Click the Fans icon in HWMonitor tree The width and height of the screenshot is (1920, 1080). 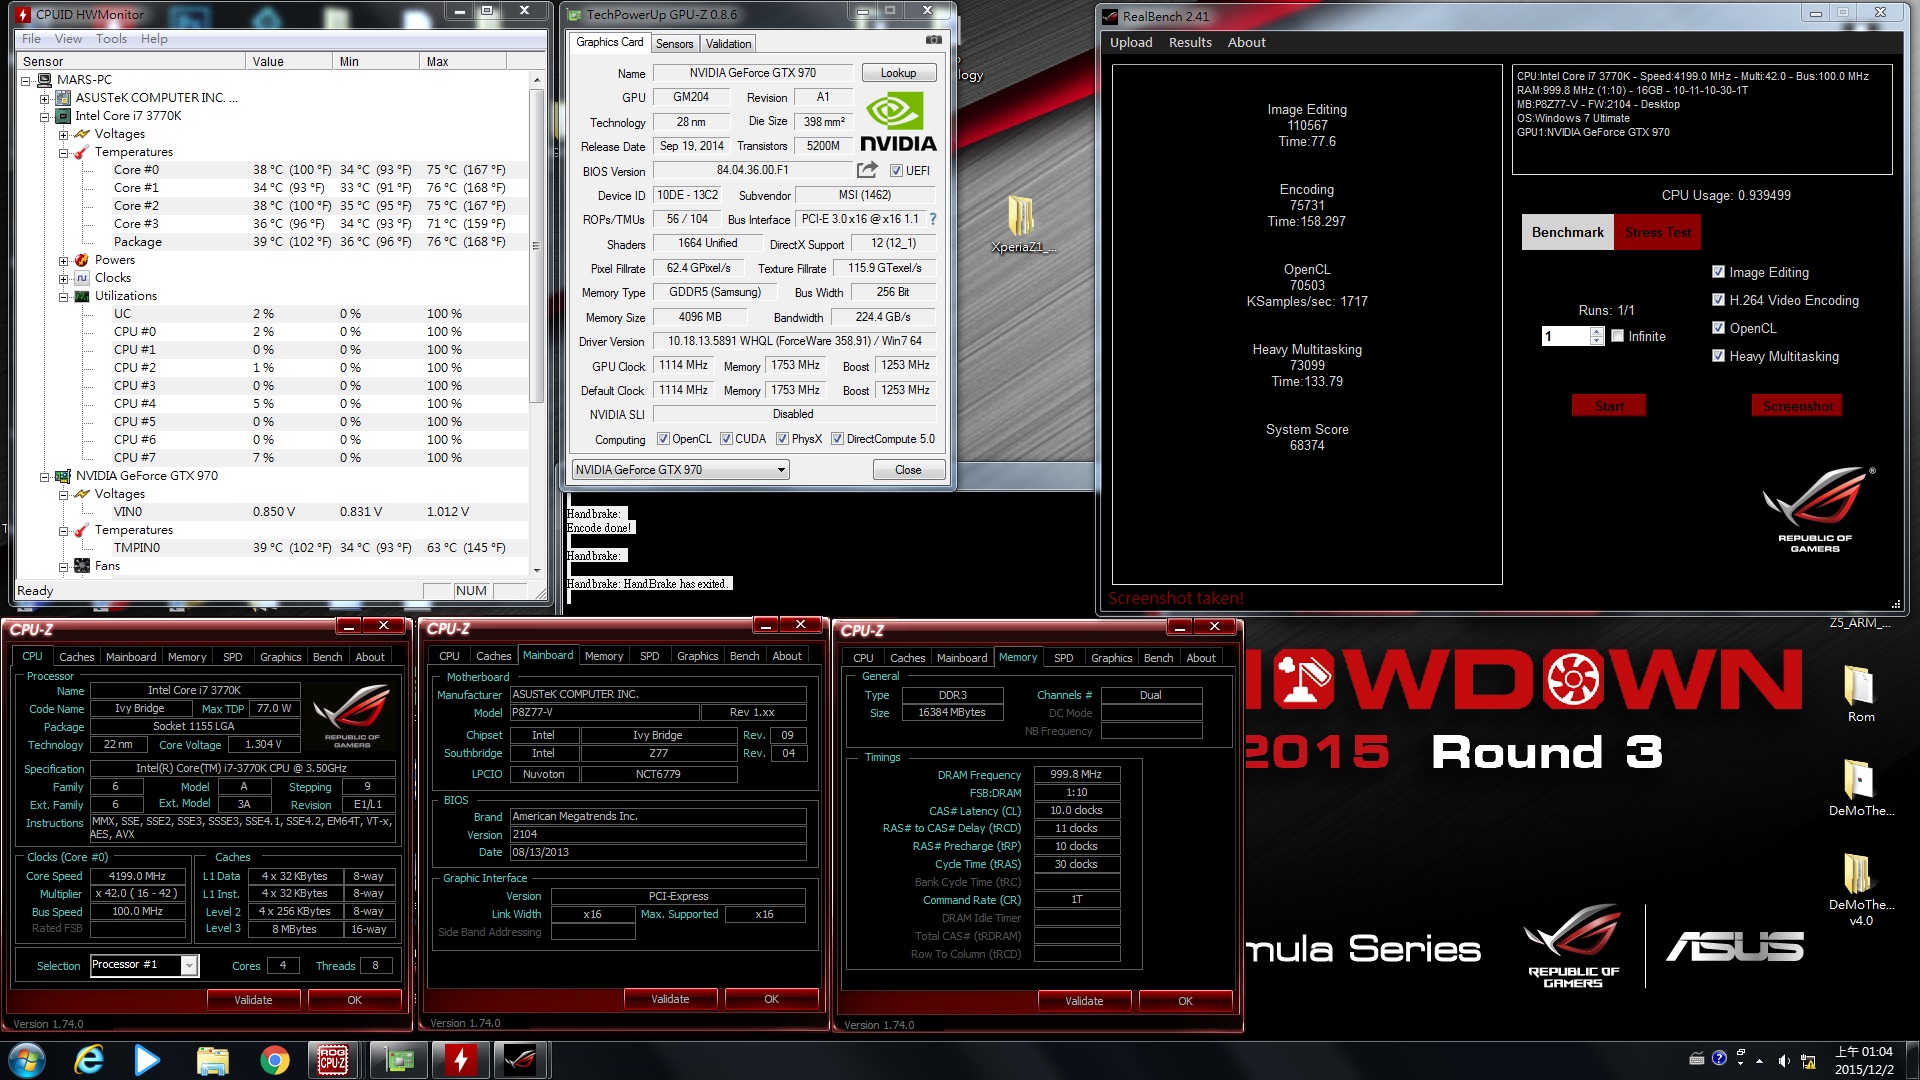tap(82, 566)
